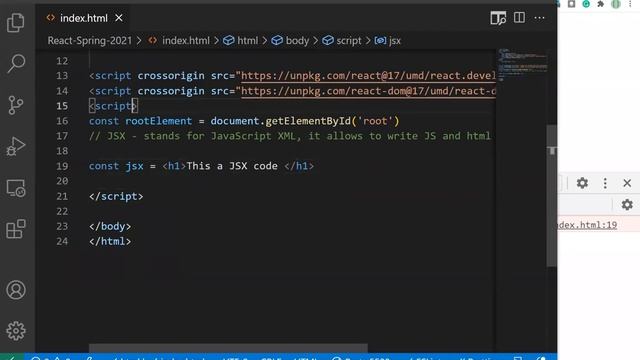Close the browser DevTools panel
This screenshot has width=640, height=360.
tap(627, 183)
